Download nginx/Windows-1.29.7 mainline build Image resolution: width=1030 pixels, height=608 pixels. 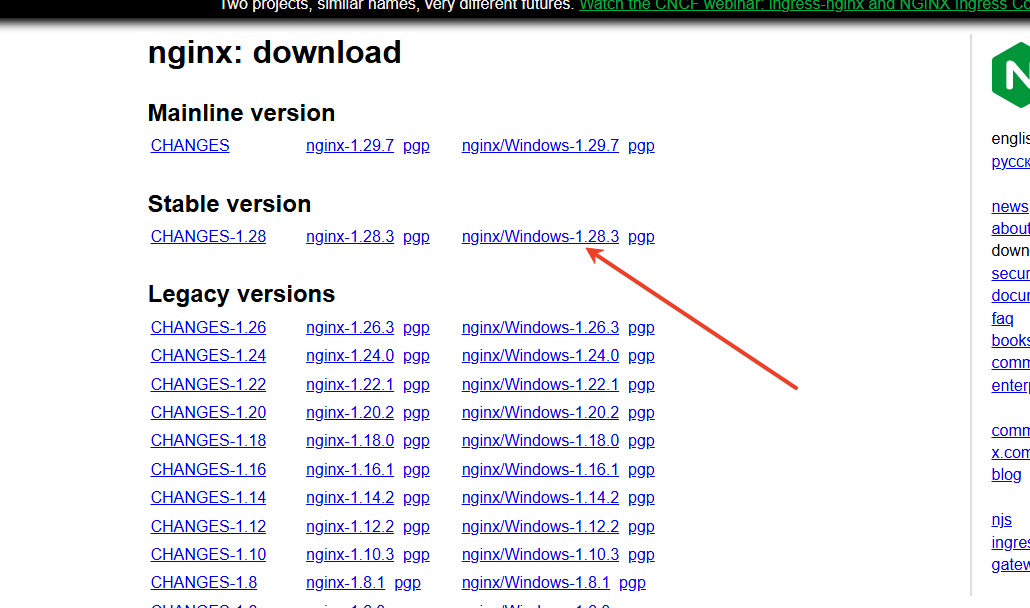[x=540, y=146]
